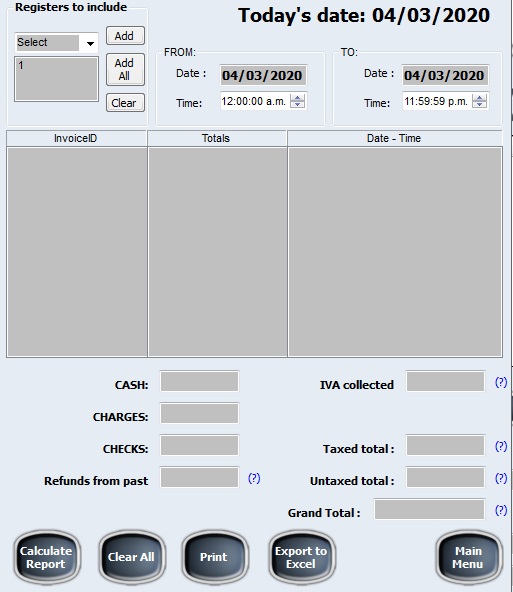Viewport: 513px width, 592px height.
Task: Open help for Untaxed total
Action: pyautogui.click(x=501, y=478)
